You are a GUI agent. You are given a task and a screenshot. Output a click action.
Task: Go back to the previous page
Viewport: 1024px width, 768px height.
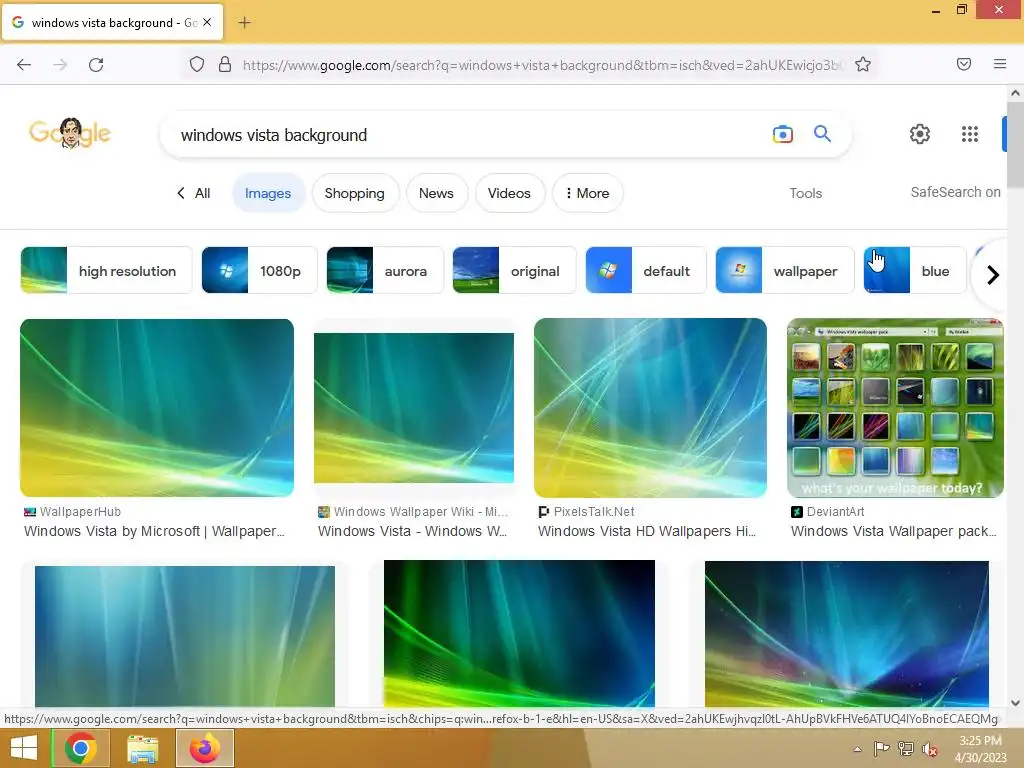pyautogui.click(x=24, y=64)
